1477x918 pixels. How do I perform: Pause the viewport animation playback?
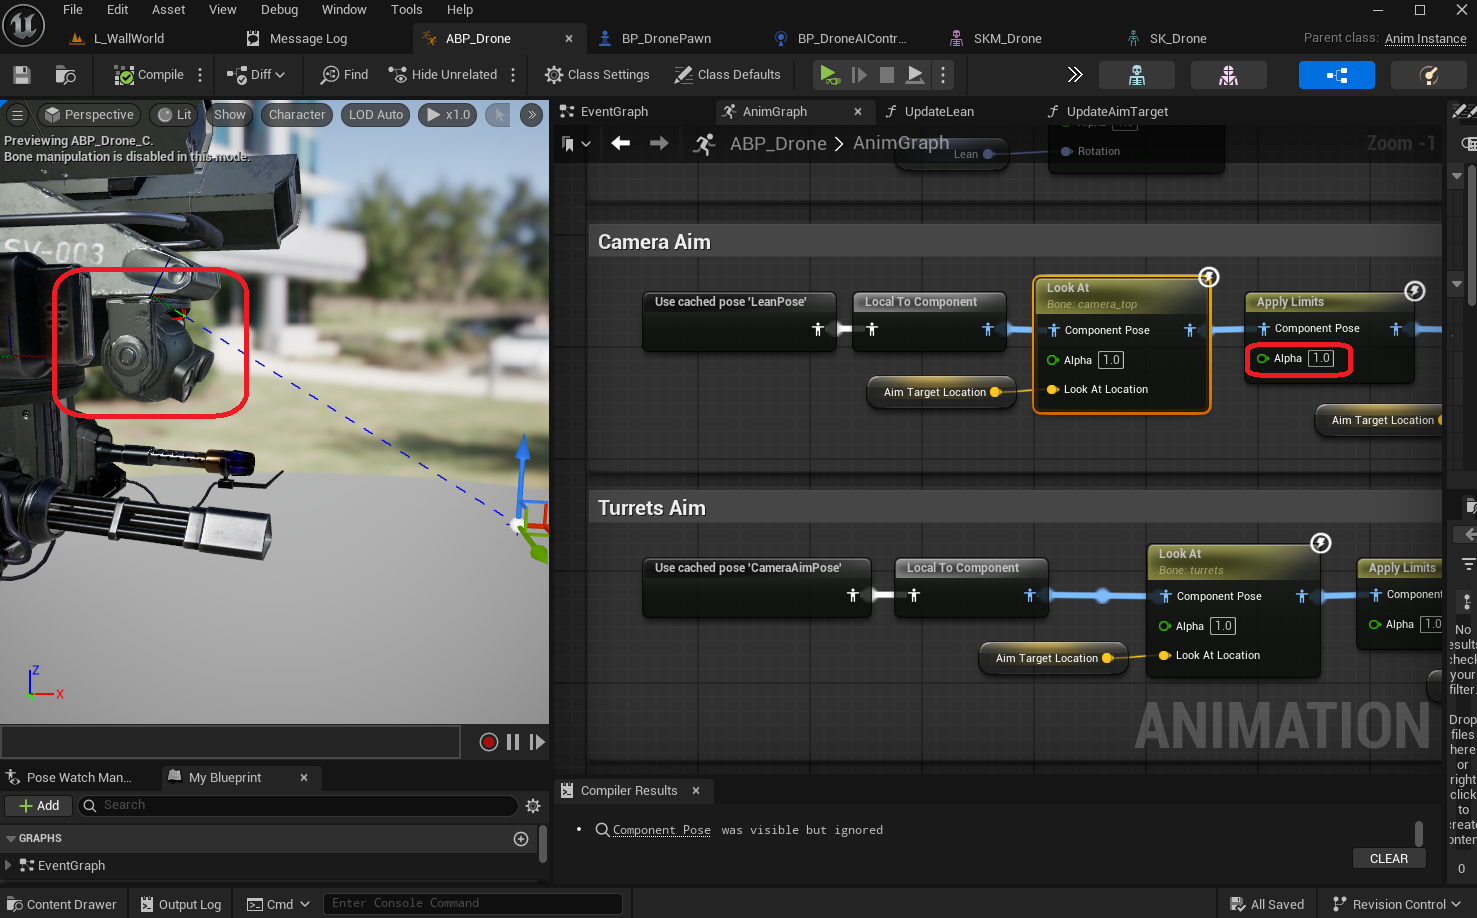click(x=513, y=742)
